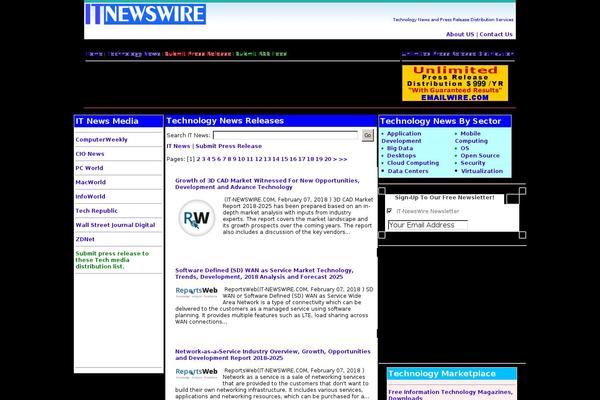The width and height of the screenshot is (600, 400).
Task: Open the Tech Republic media link
Action: tap(96, 211)
